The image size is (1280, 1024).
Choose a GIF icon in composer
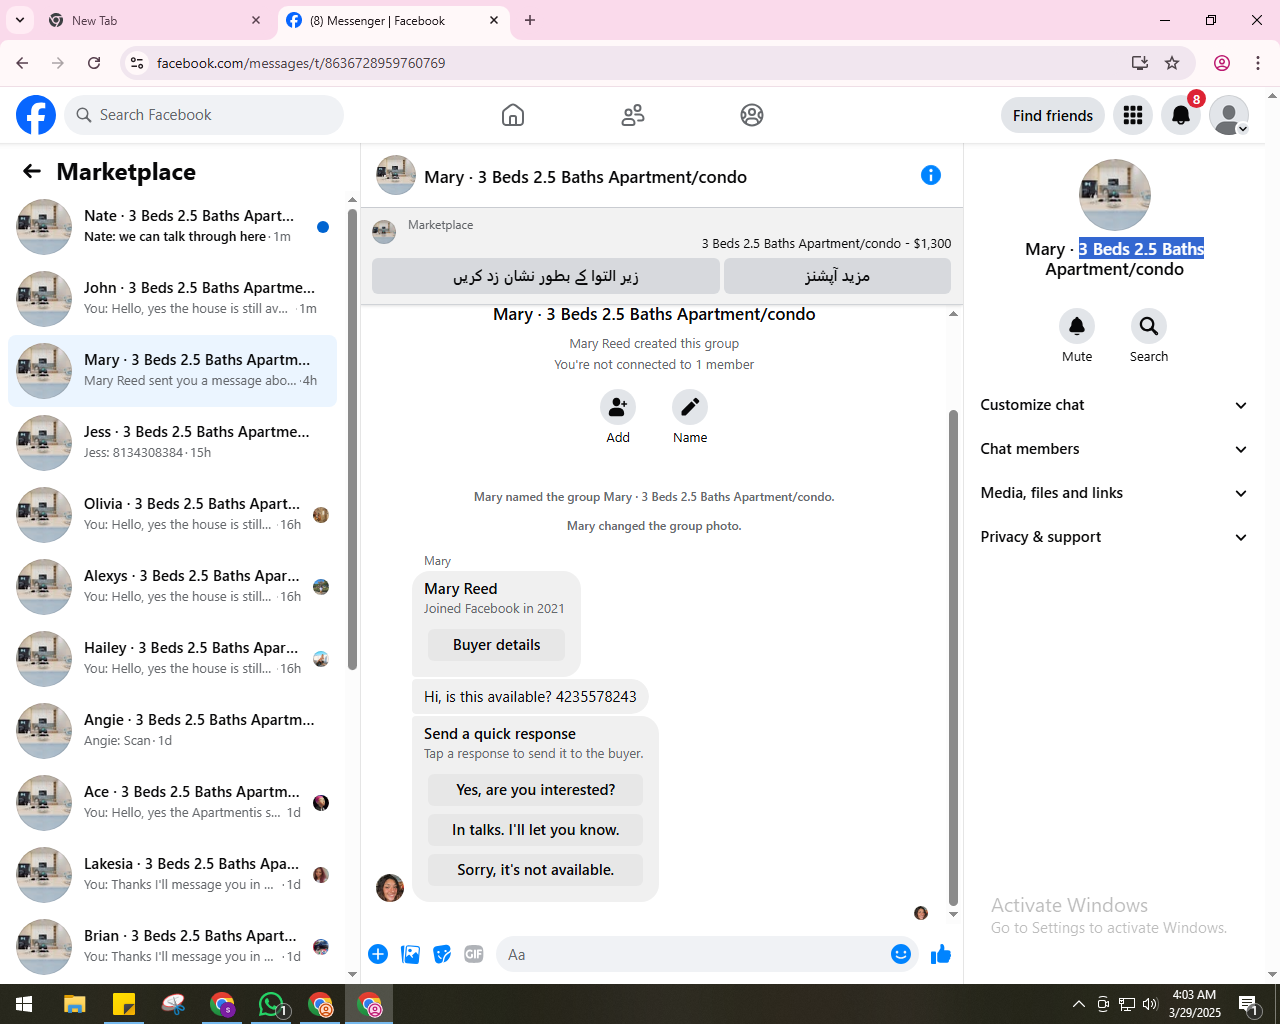474,954
